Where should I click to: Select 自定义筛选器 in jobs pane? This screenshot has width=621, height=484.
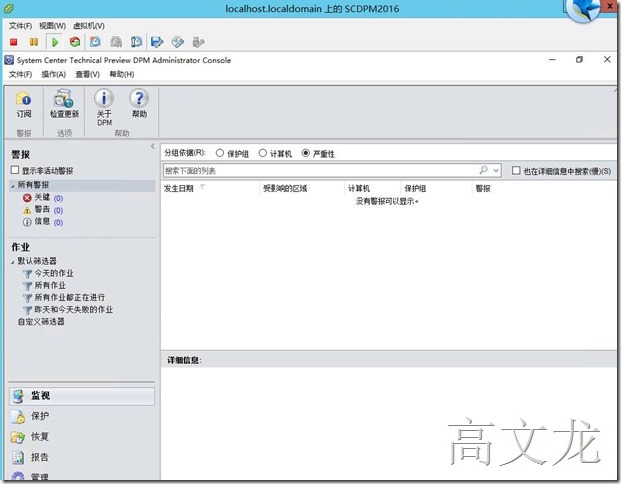click(x=41, y=322)
